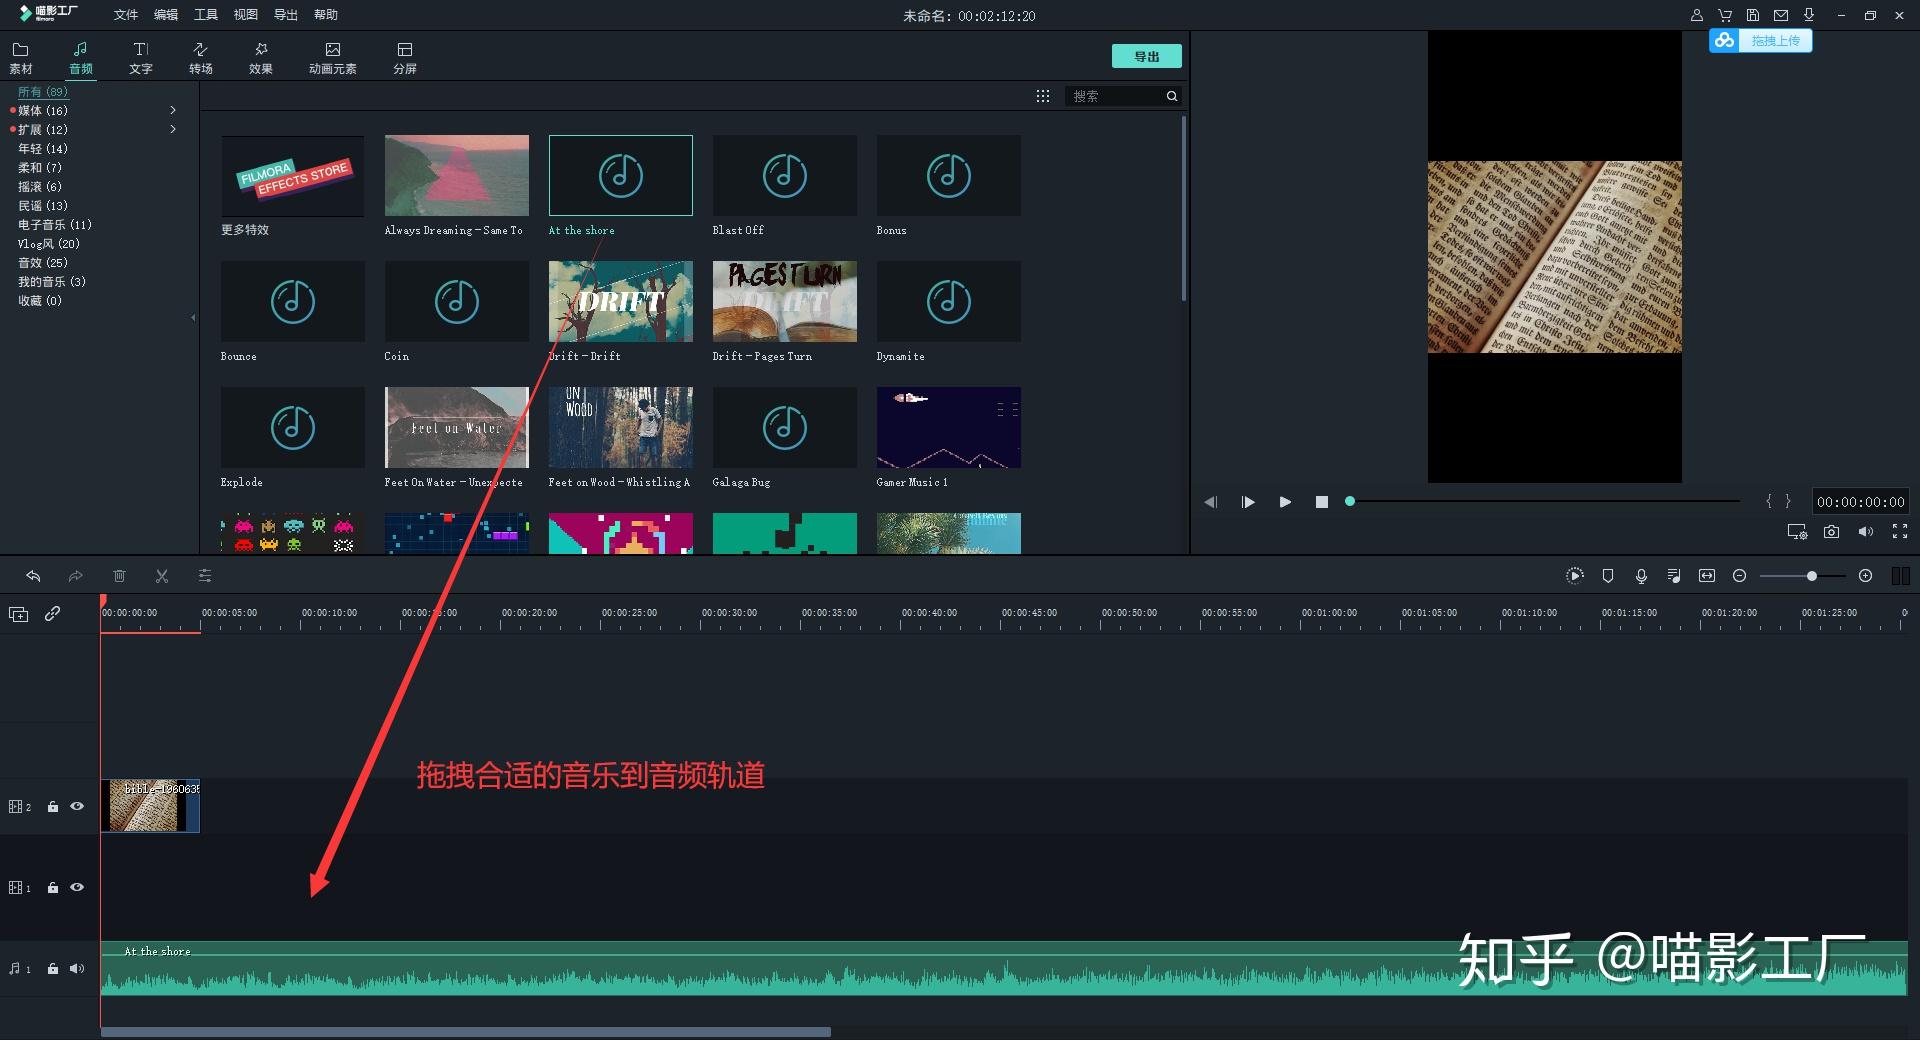Viewport: 1920px width, 1040px height.
Task: Hide video track 1 with eye icon
Action: coord(77,887)
